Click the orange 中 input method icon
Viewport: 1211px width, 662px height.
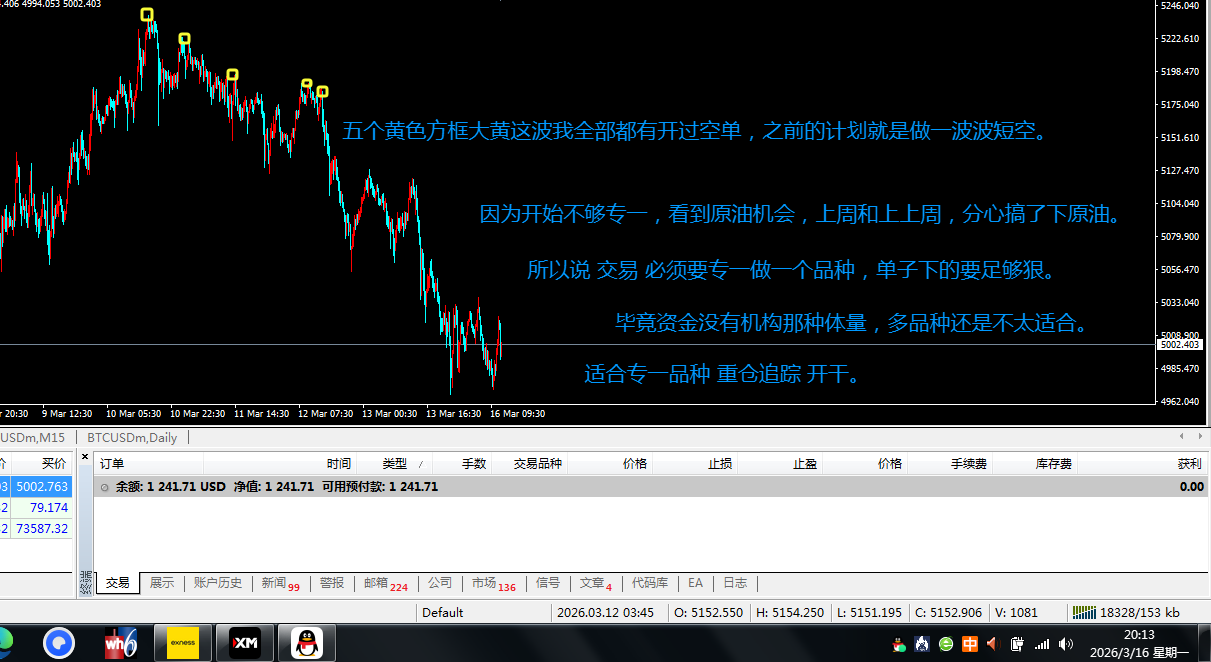click(x=969, y=644)
